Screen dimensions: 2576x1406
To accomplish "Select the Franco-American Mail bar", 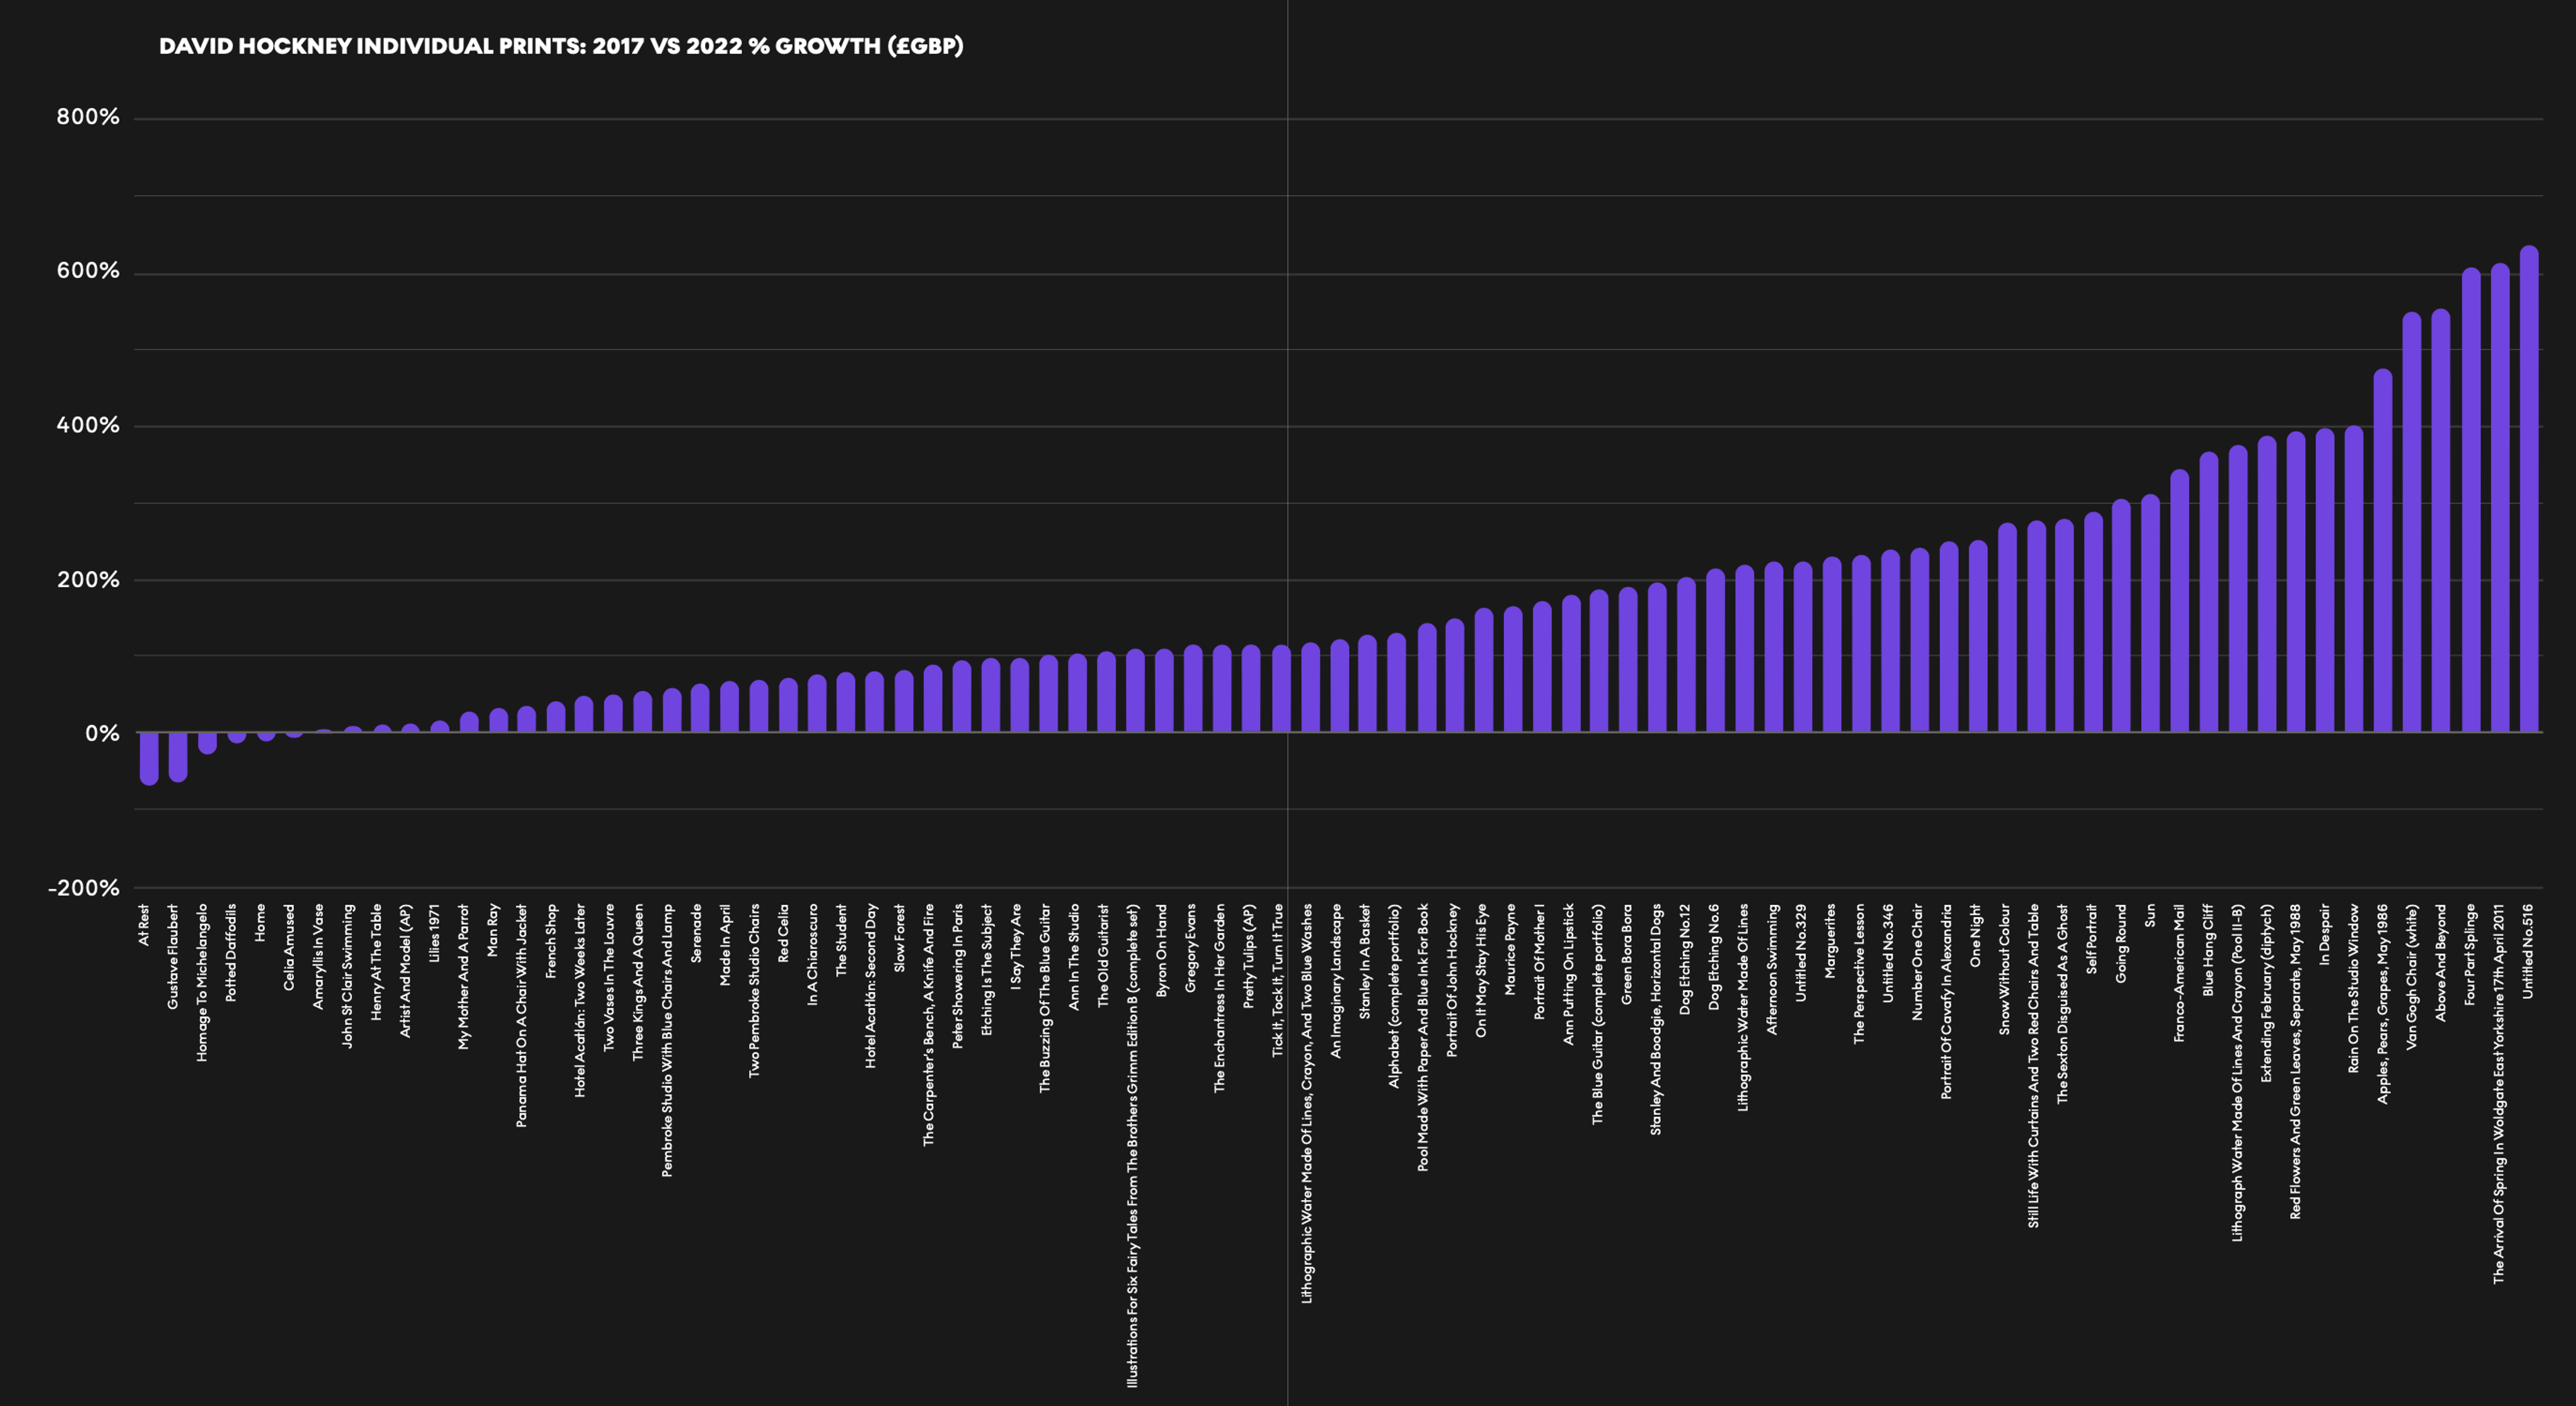I will tap(2180, 601).
